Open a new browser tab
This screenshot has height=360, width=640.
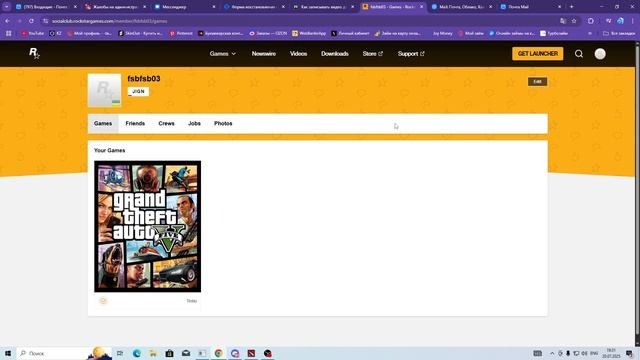coord(571,7)
